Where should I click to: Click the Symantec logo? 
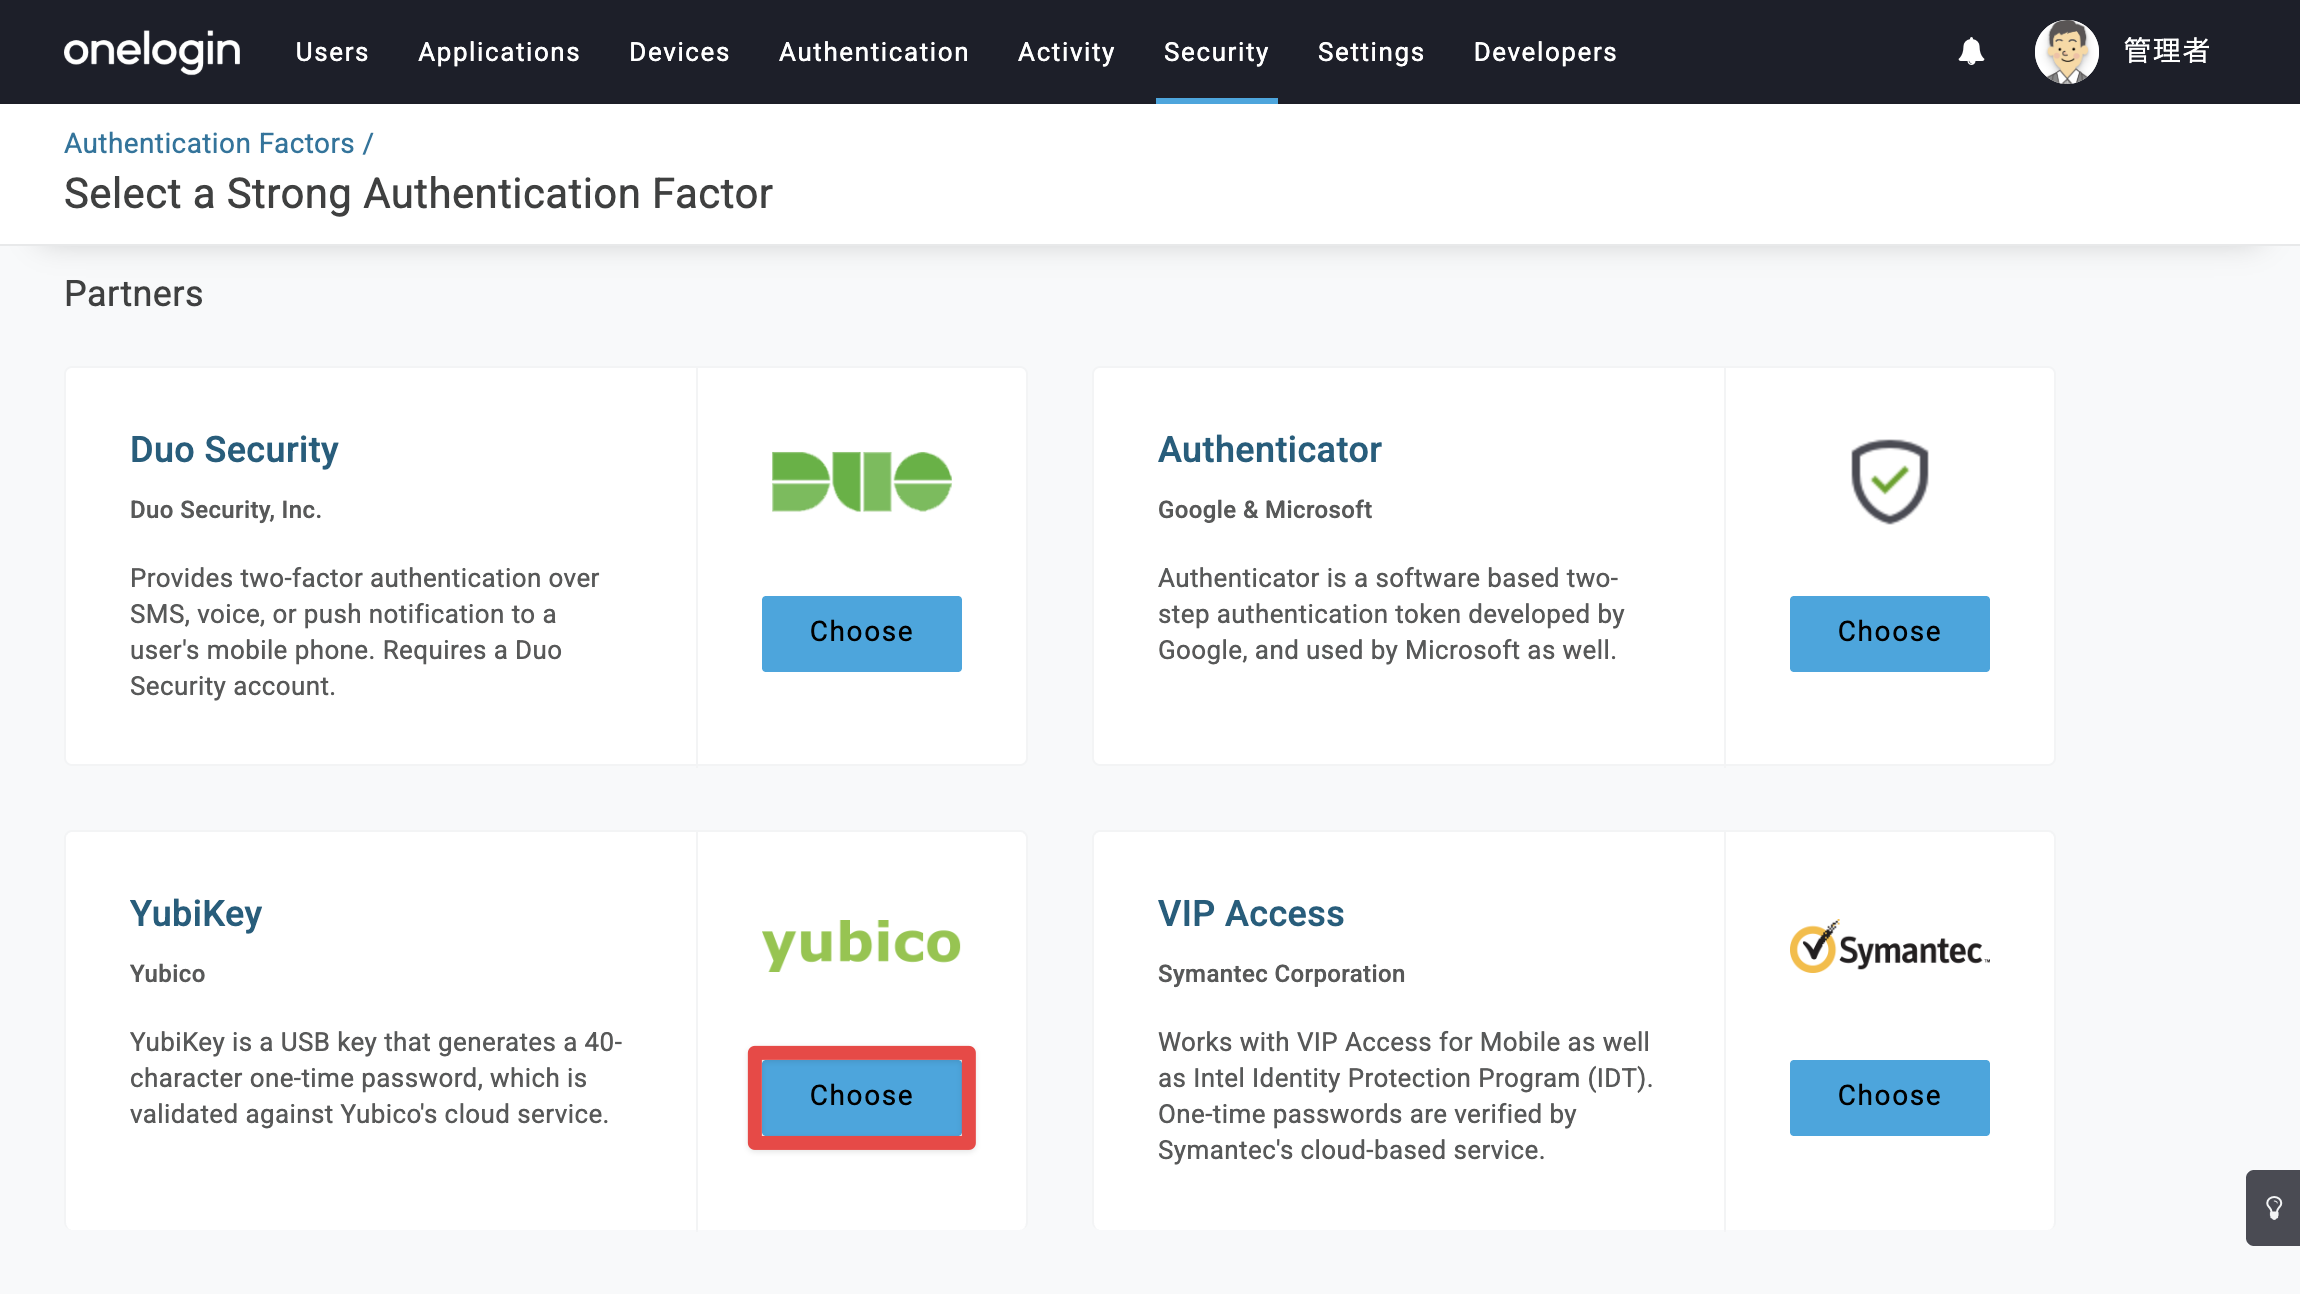pyautogui.click(x=1889, y=947)
